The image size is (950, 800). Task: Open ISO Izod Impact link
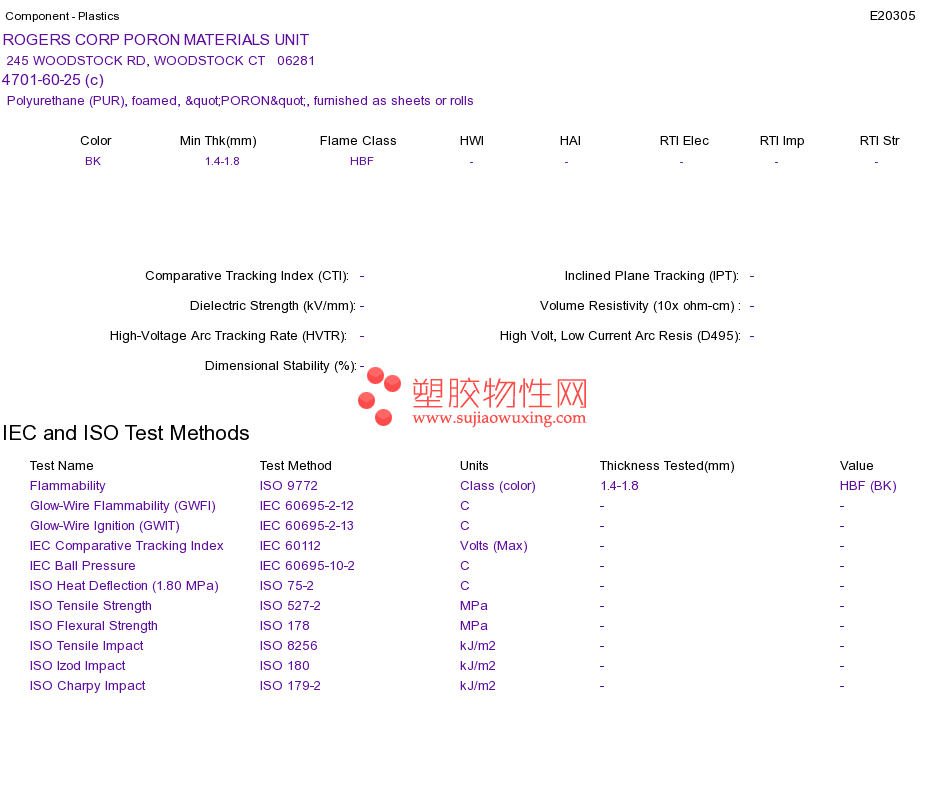click(x=78, y=666)
